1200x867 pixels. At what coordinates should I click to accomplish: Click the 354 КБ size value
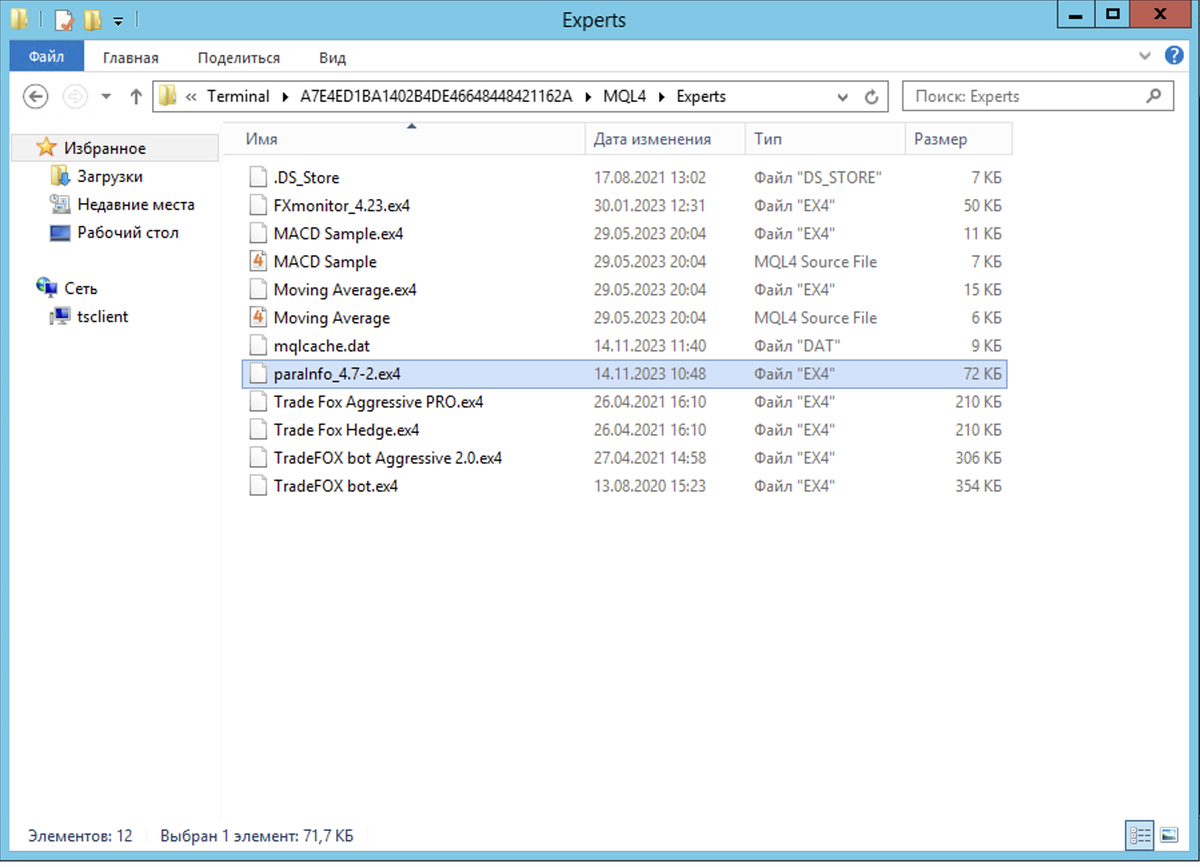click(x=978, y=486)
